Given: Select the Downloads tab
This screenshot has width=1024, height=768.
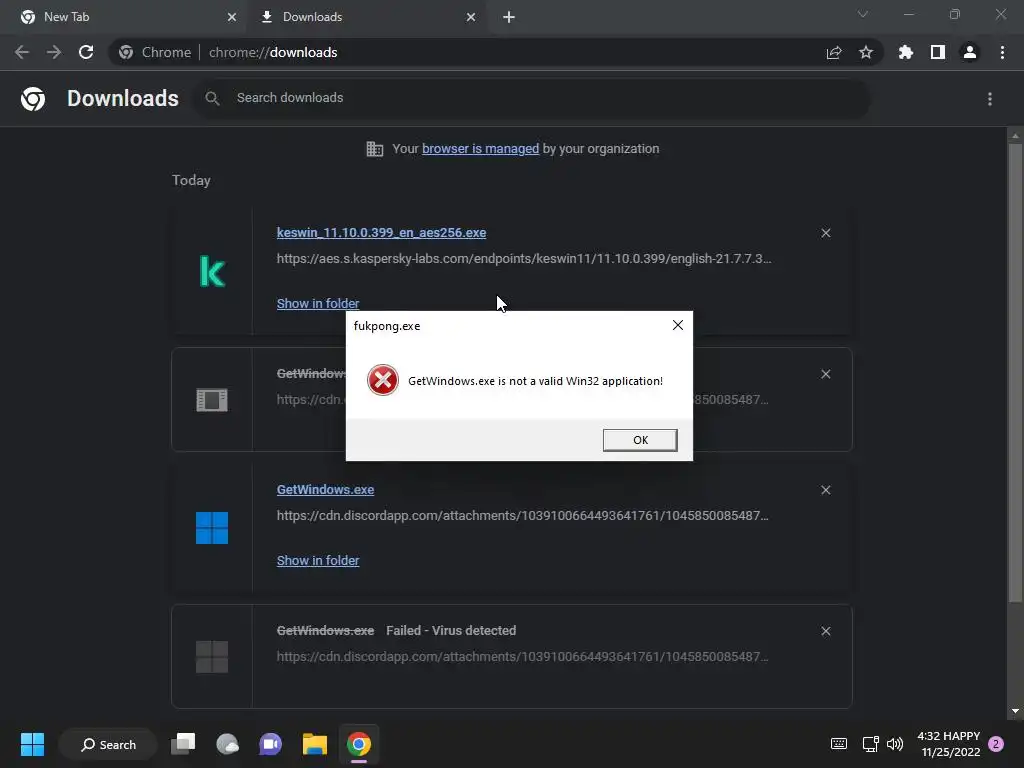Looking at the screenshot, I should click(x=366, y=17).
